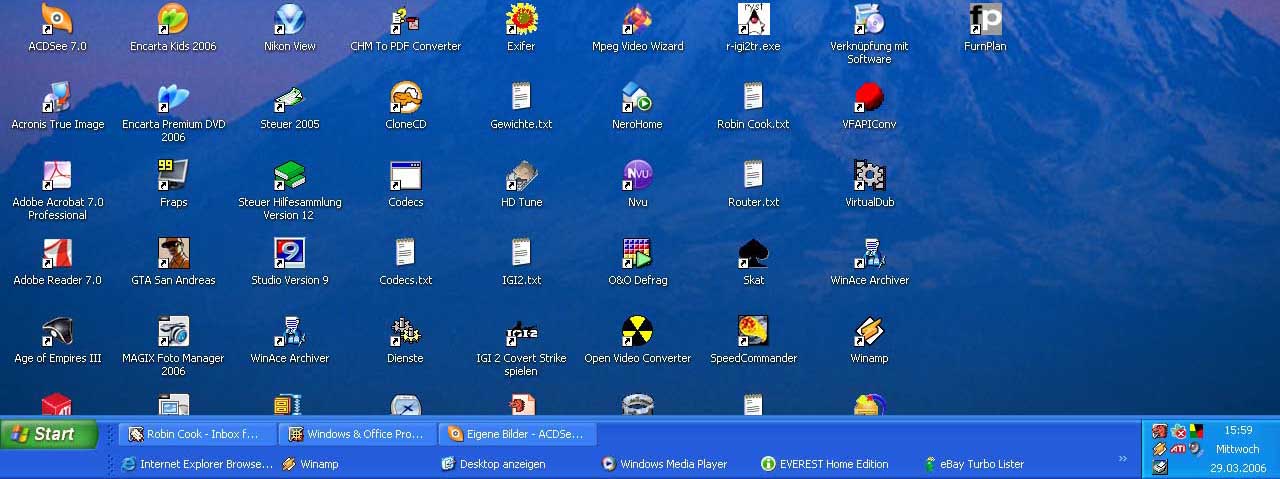Image resolution: width=1280 pixels, height=479 pixels.
Task: Launch Internet Explorer Browser from quick launch
Action: coord(196,464)
